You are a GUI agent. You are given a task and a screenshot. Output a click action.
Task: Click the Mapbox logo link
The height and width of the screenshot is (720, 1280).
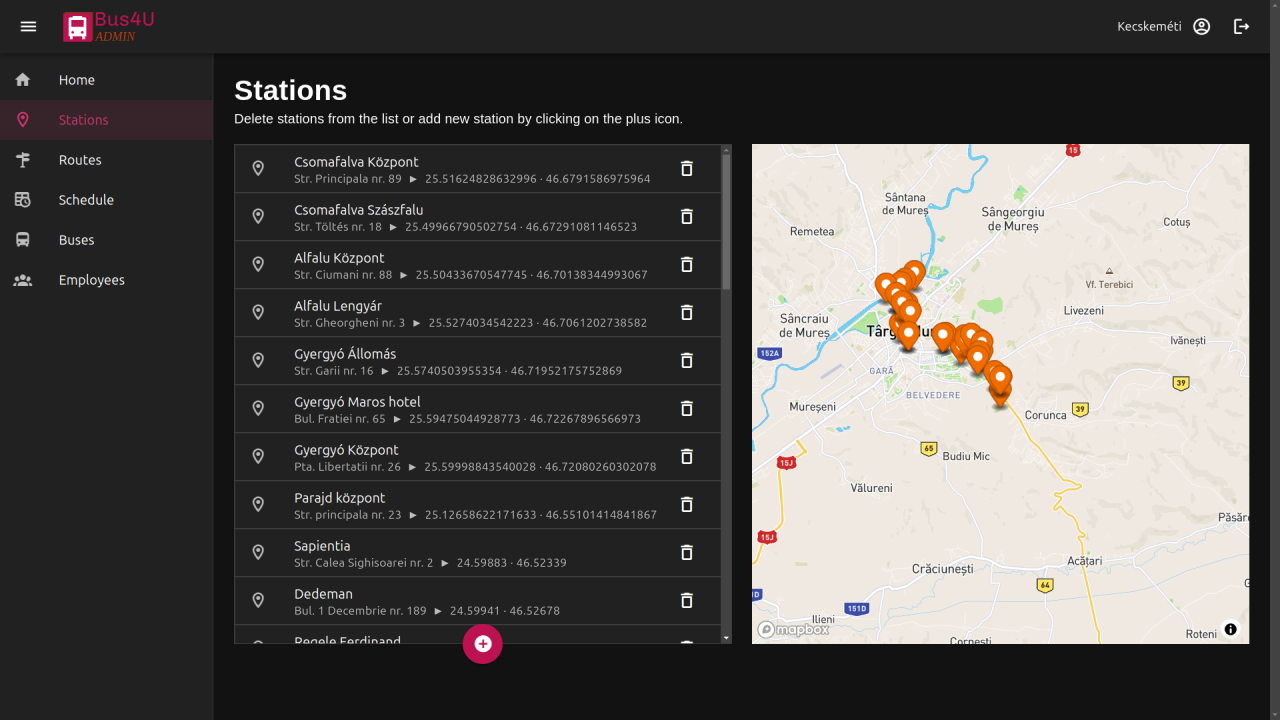[x=794, y=629]
